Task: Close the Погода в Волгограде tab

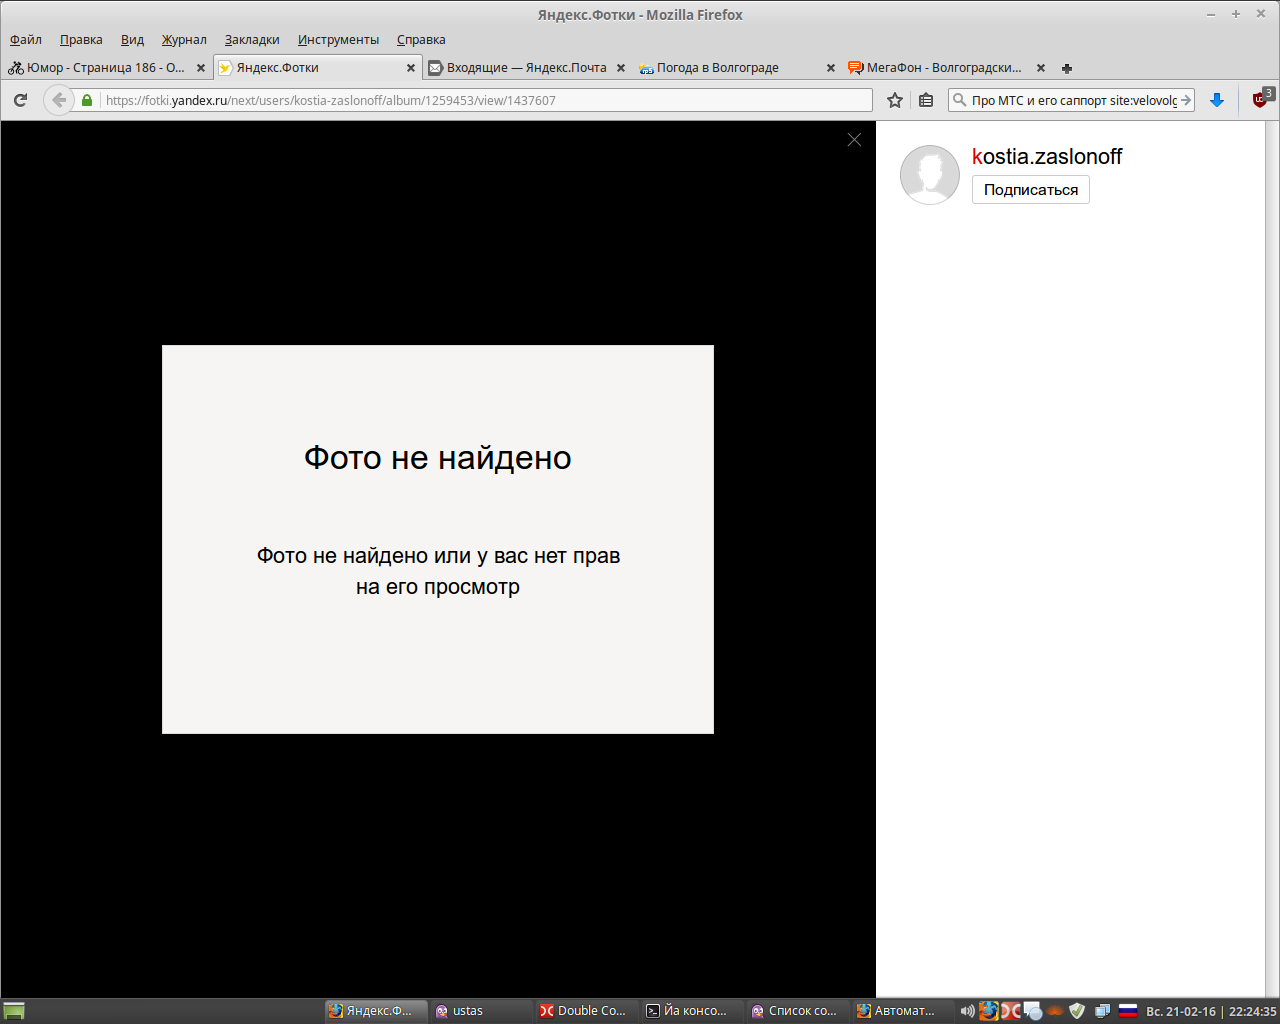Action: coord(831,68)
